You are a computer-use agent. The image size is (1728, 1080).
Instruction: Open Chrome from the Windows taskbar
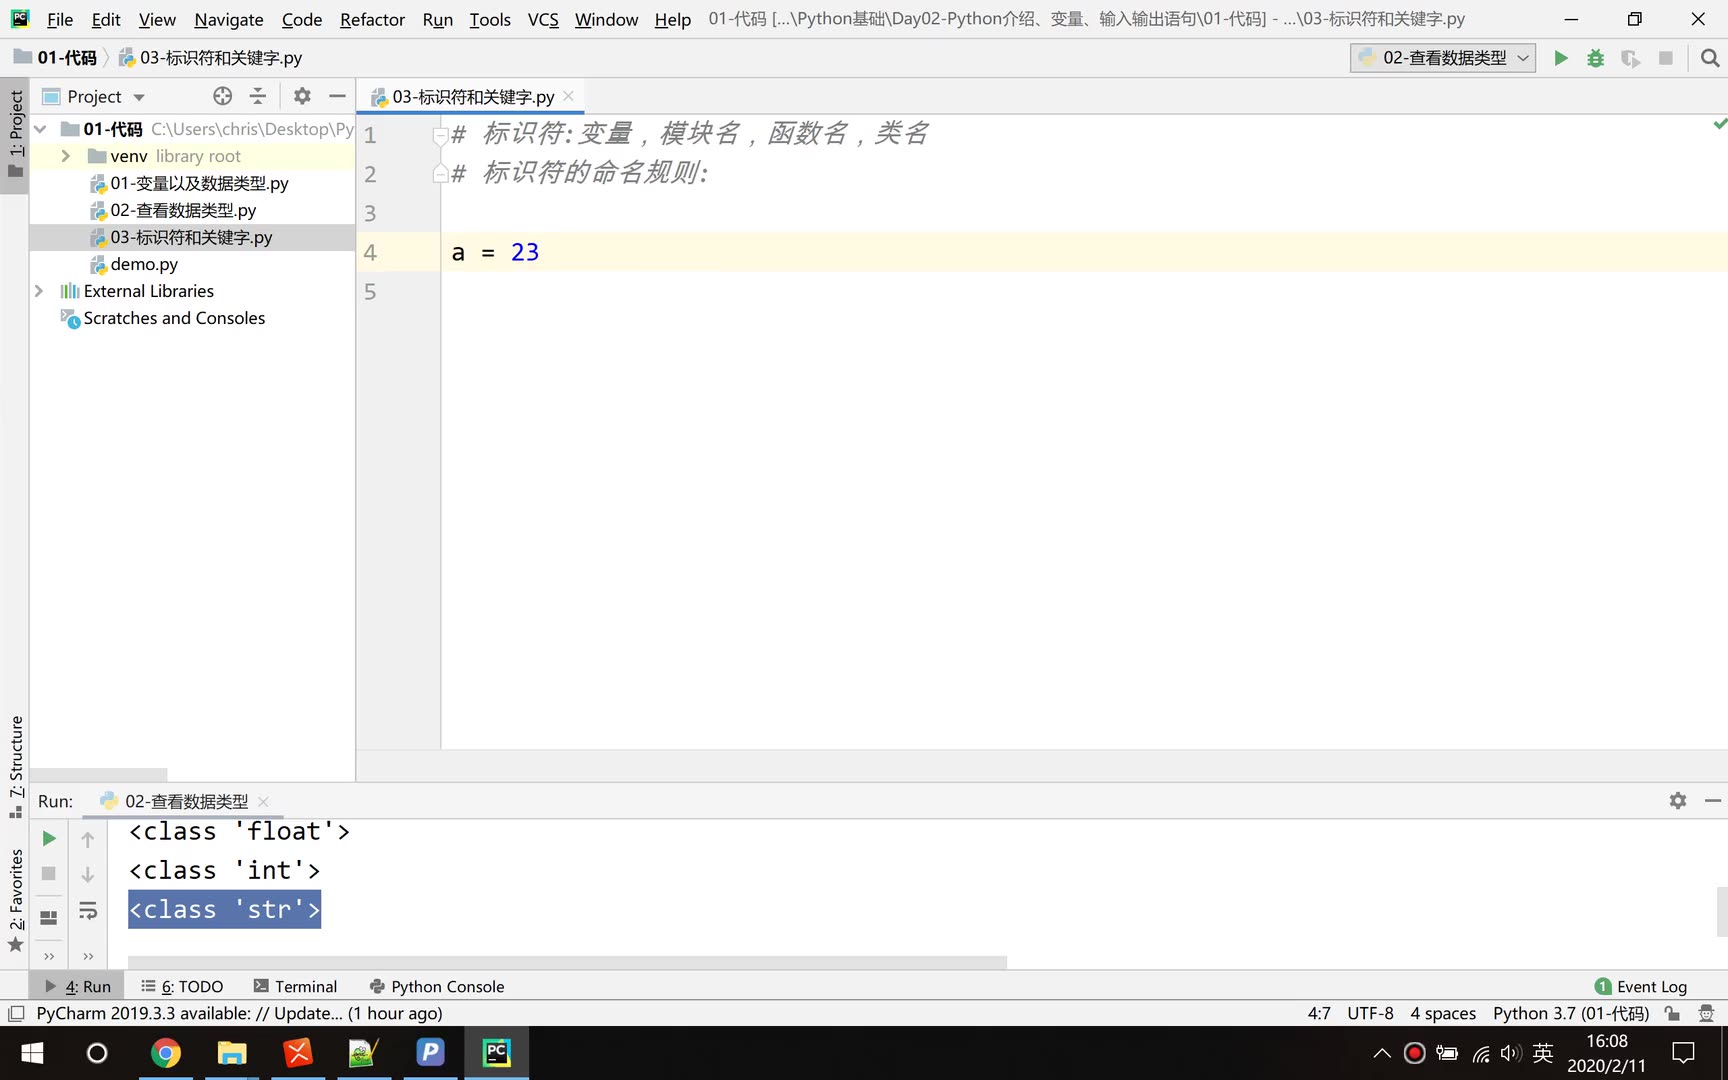coord(165,1053)
